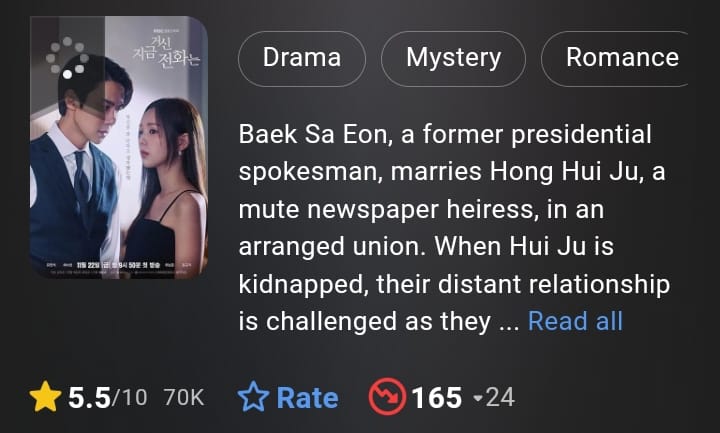Click the Baek Sa Eon plot summary text
The image size is (720, 433).
[454, 228]
